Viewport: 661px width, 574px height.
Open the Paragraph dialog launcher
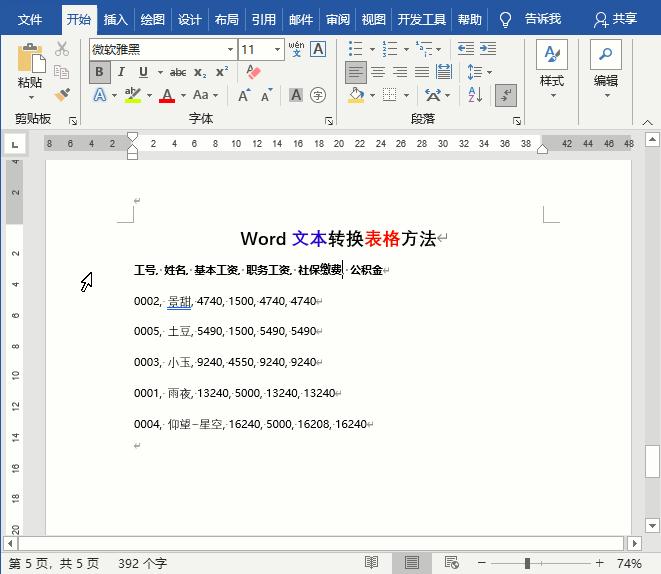click(x=516, y=121)
